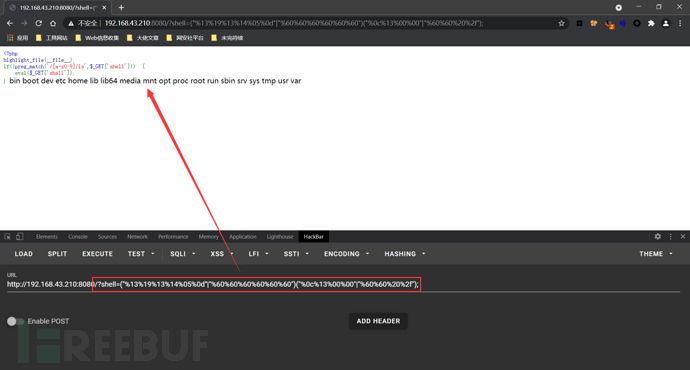Bookmark this page with the star icon
The image size is (690, 370).
561,23
